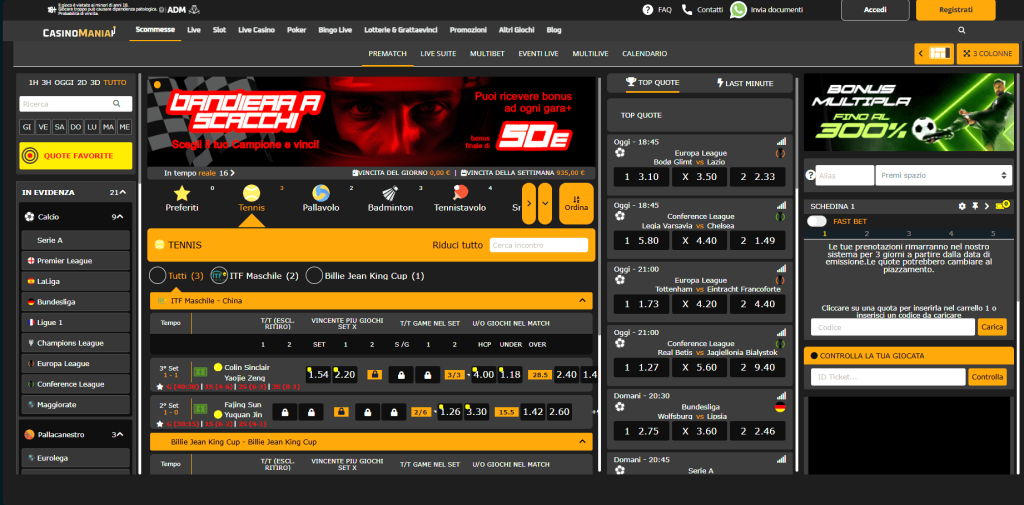The height and width of the screenshot is (505, 1024).
Task: Click the ADM logo in the header
Action: (176, 10)
